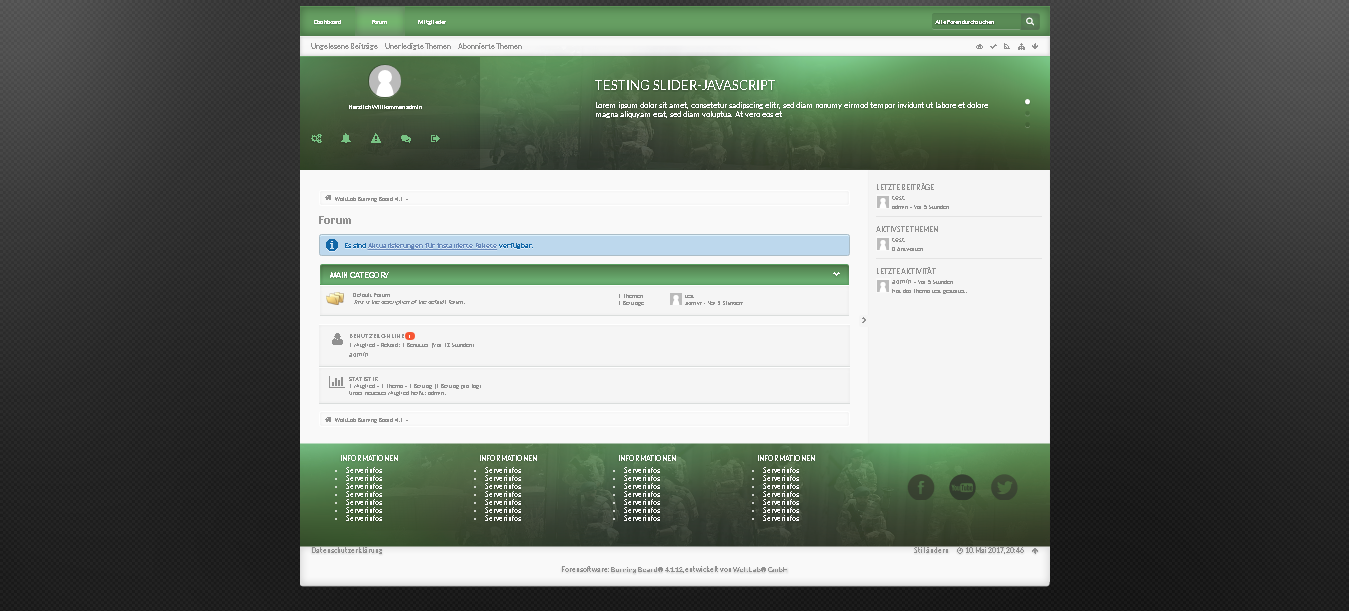Image resolution: width=1349 pixels, height=611 pixels.
Task: Collapse the sidebar with the arrow
Action: (864, 320)
